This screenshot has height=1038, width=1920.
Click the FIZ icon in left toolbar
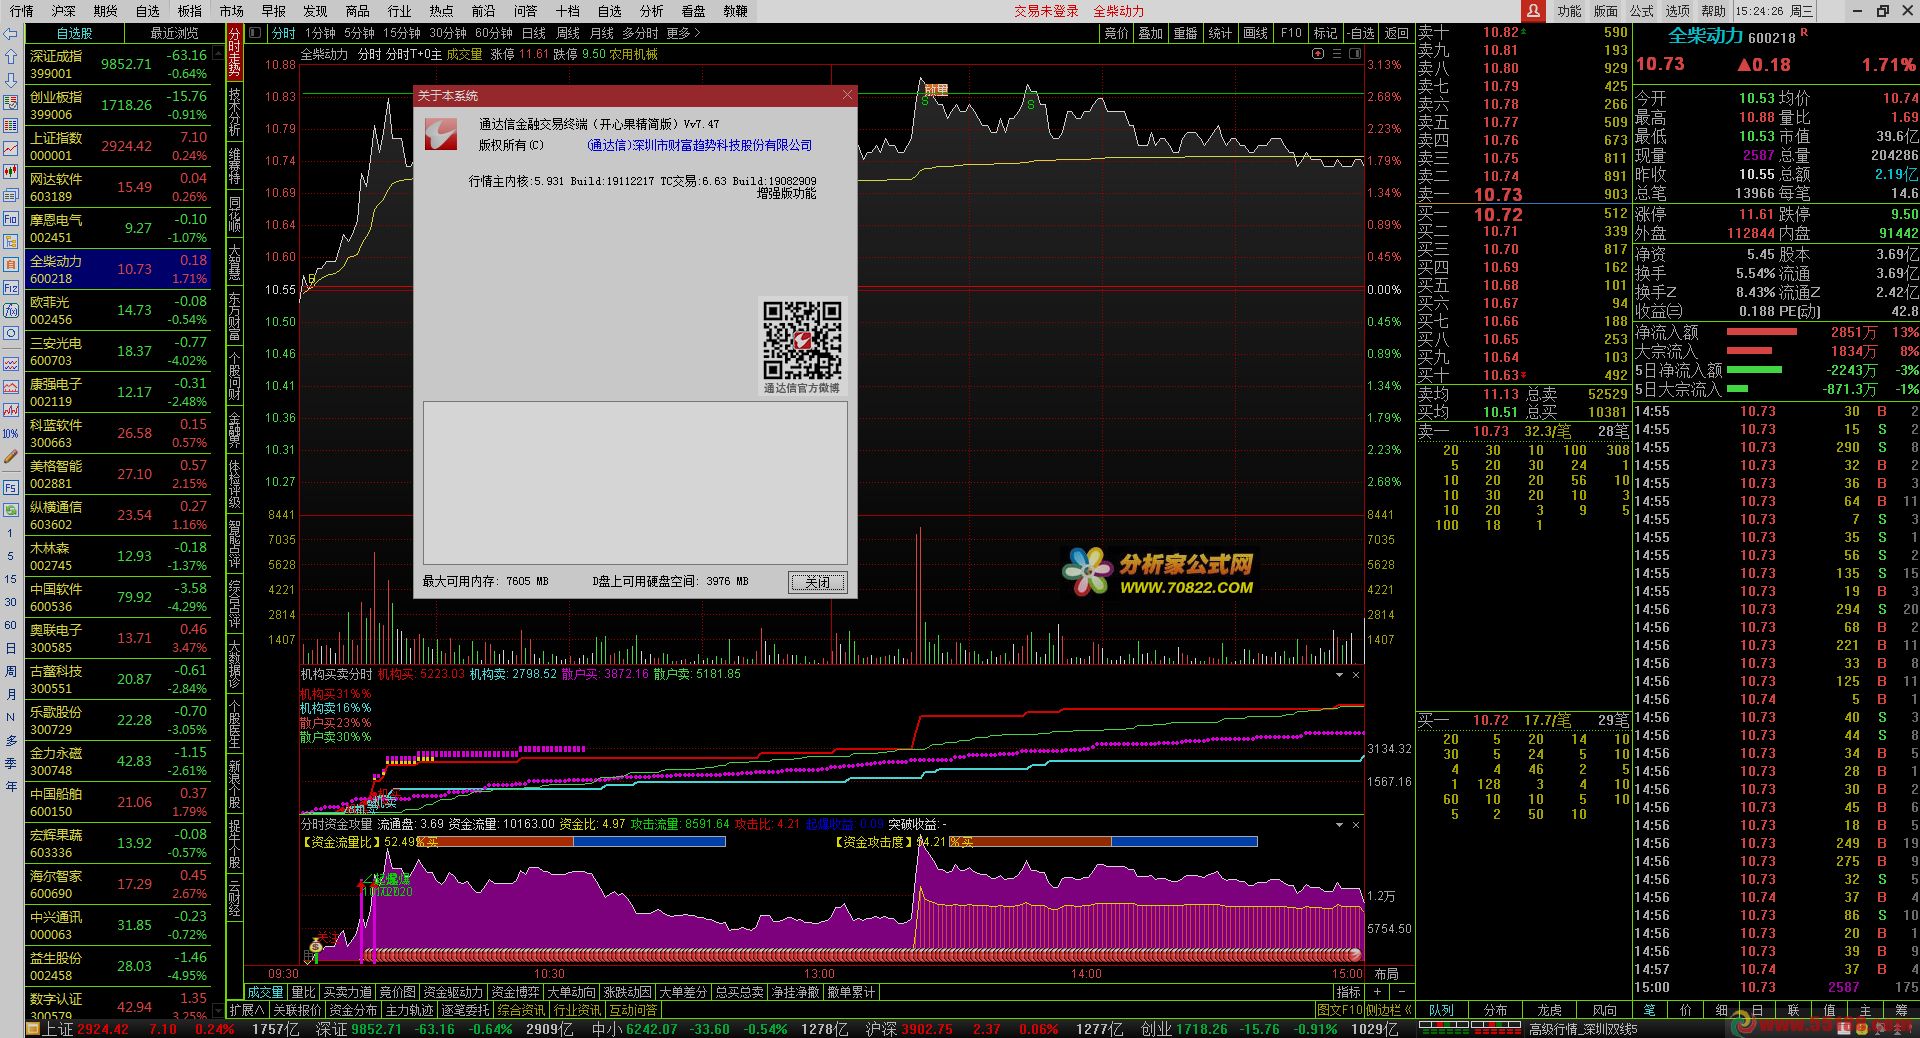(10, 287)
